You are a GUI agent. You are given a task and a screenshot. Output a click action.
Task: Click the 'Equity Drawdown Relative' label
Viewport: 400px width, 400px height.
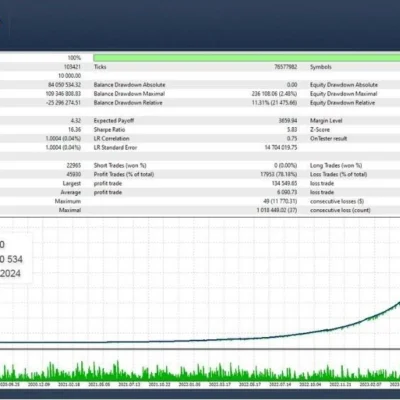(x=343, y=103)
